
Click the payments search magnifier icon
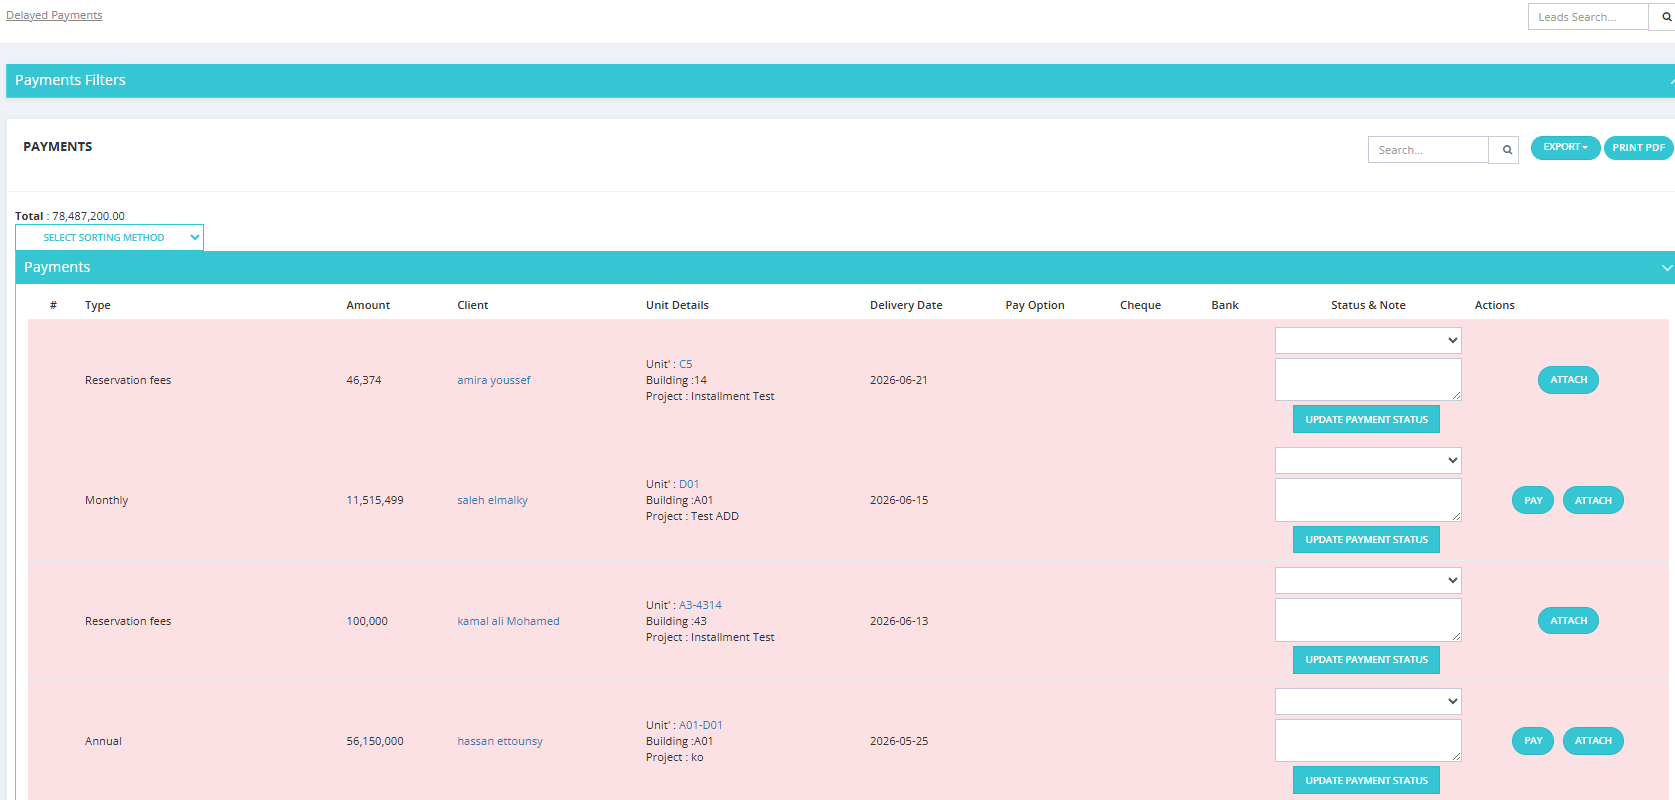[x=1506, y=150]
